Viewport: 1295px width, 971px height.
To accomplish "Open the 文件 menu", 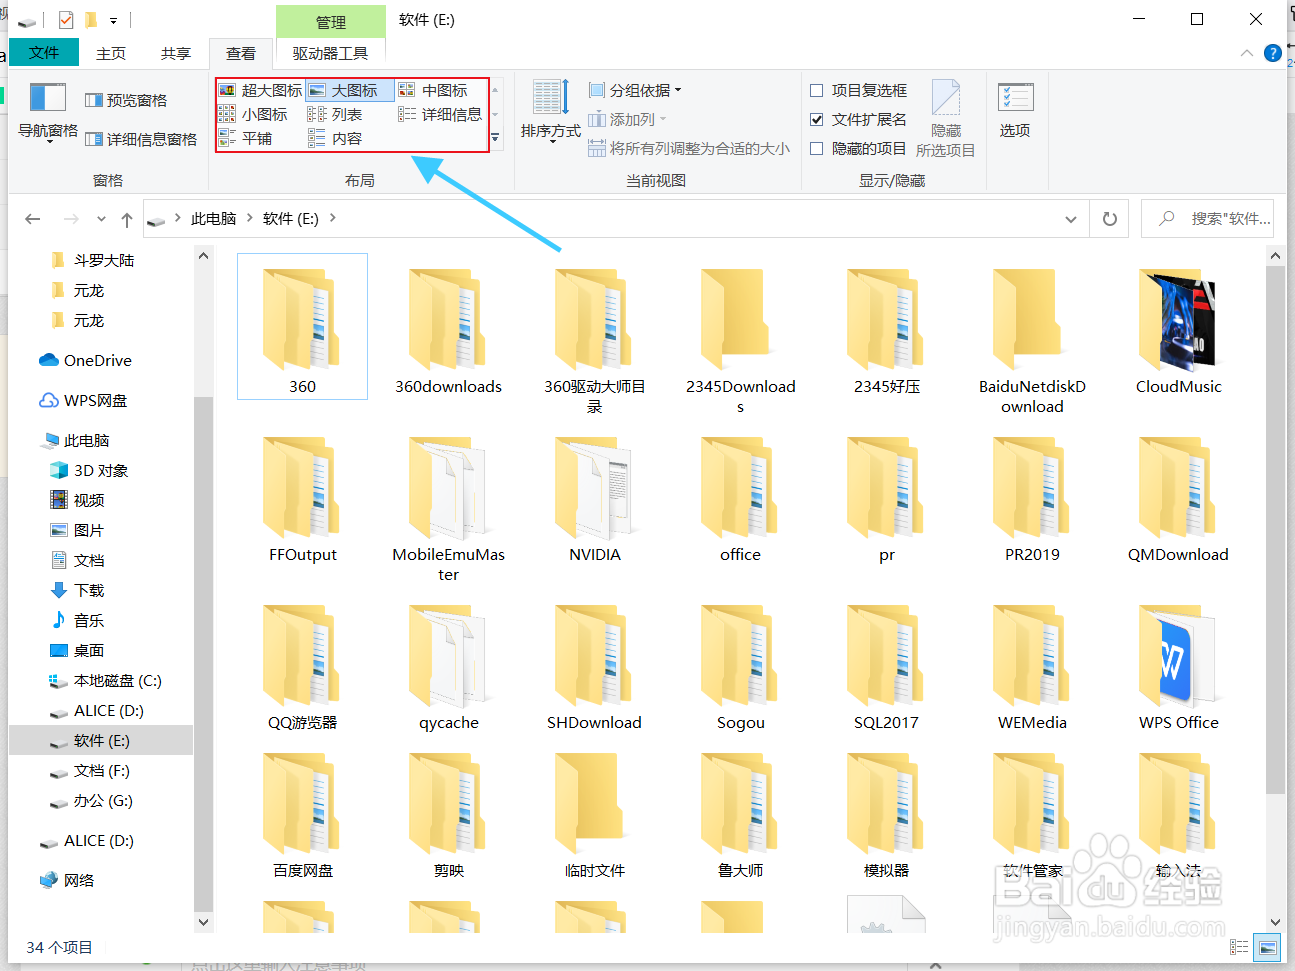I will [44, 53].
